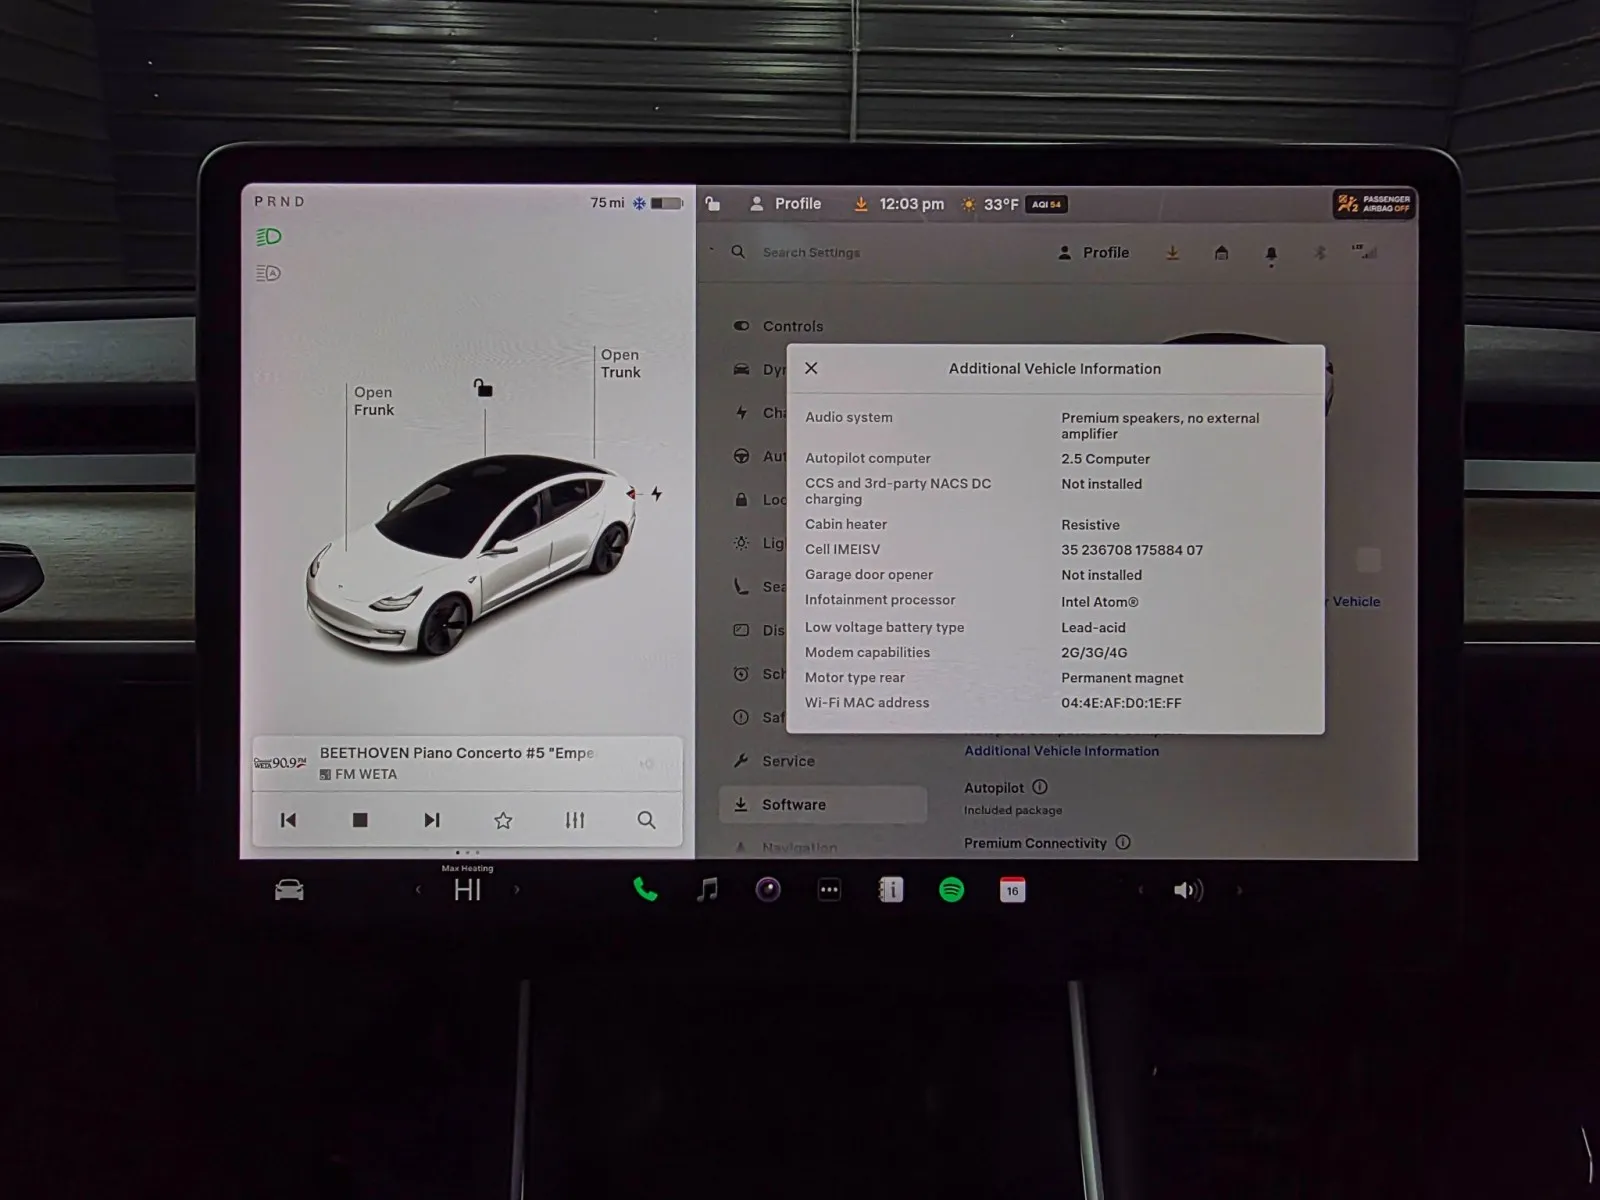Tap the speaker volume control
The width and height of the screenshot is (1600, 1200).
[1187, 890]
